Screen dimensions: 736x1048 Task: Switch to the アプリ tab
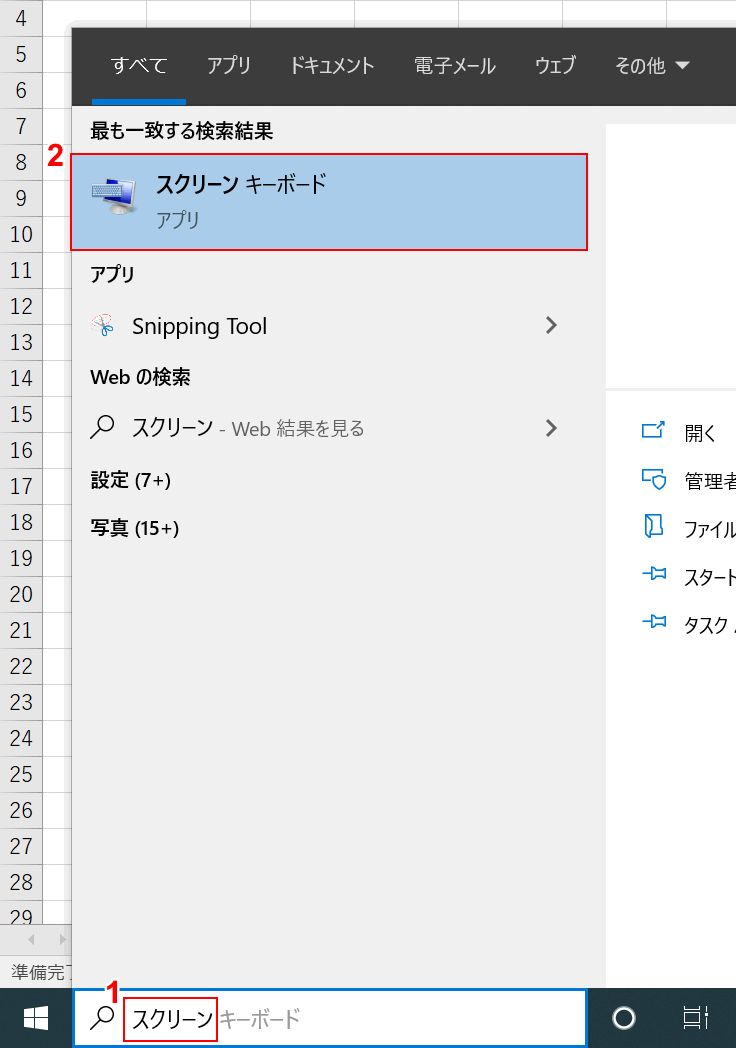pyautogui.click(x=229, y=66)
